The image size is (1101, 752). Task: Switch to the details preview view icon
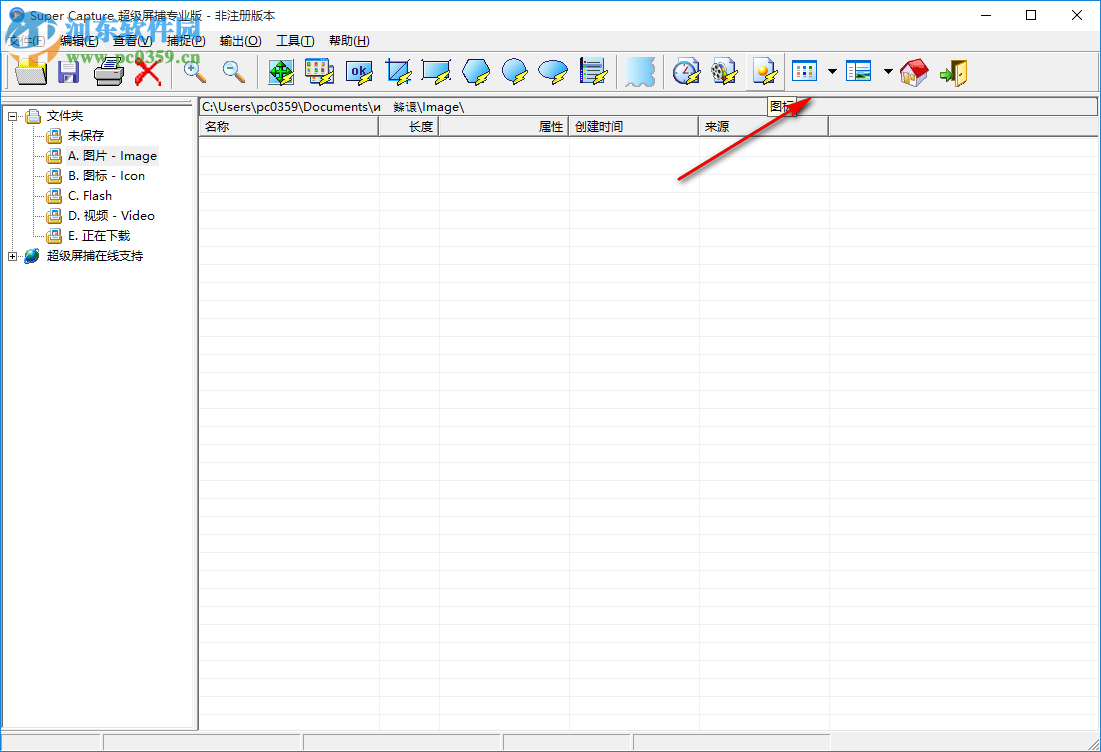(x=859, y=71)
